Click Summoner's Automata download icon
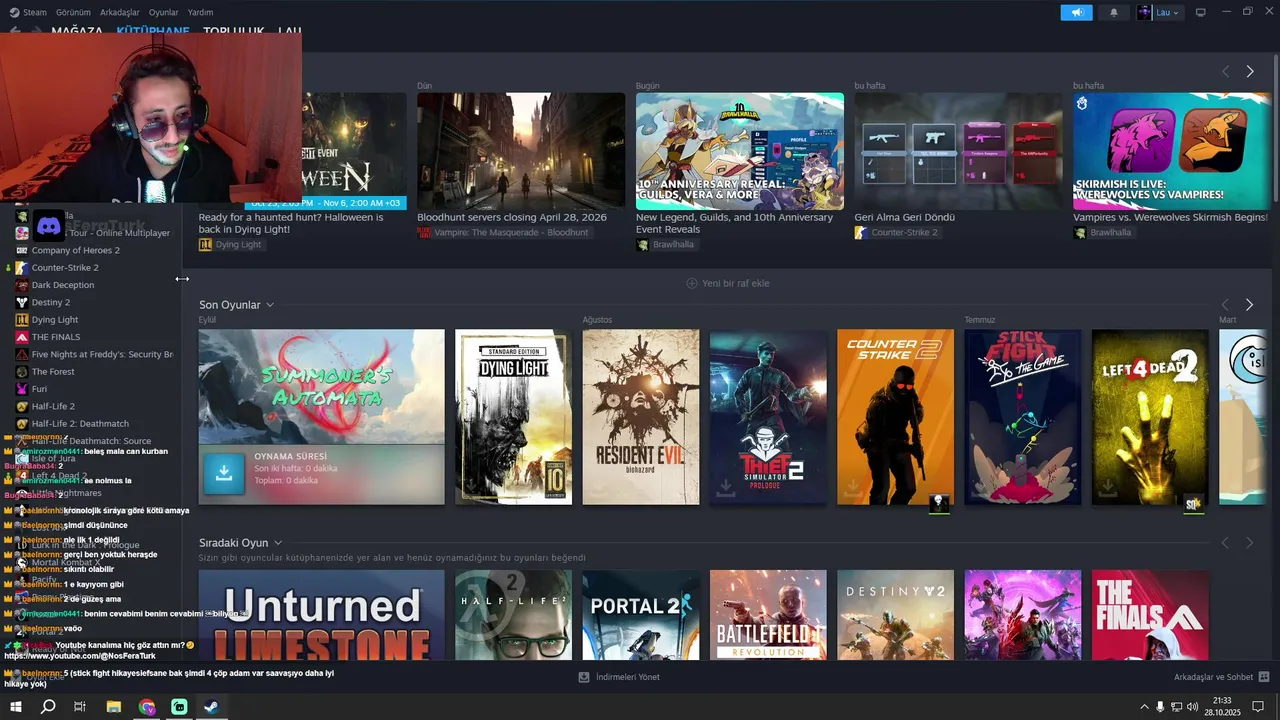1280x720 pixels. click(x=224, y=473)
